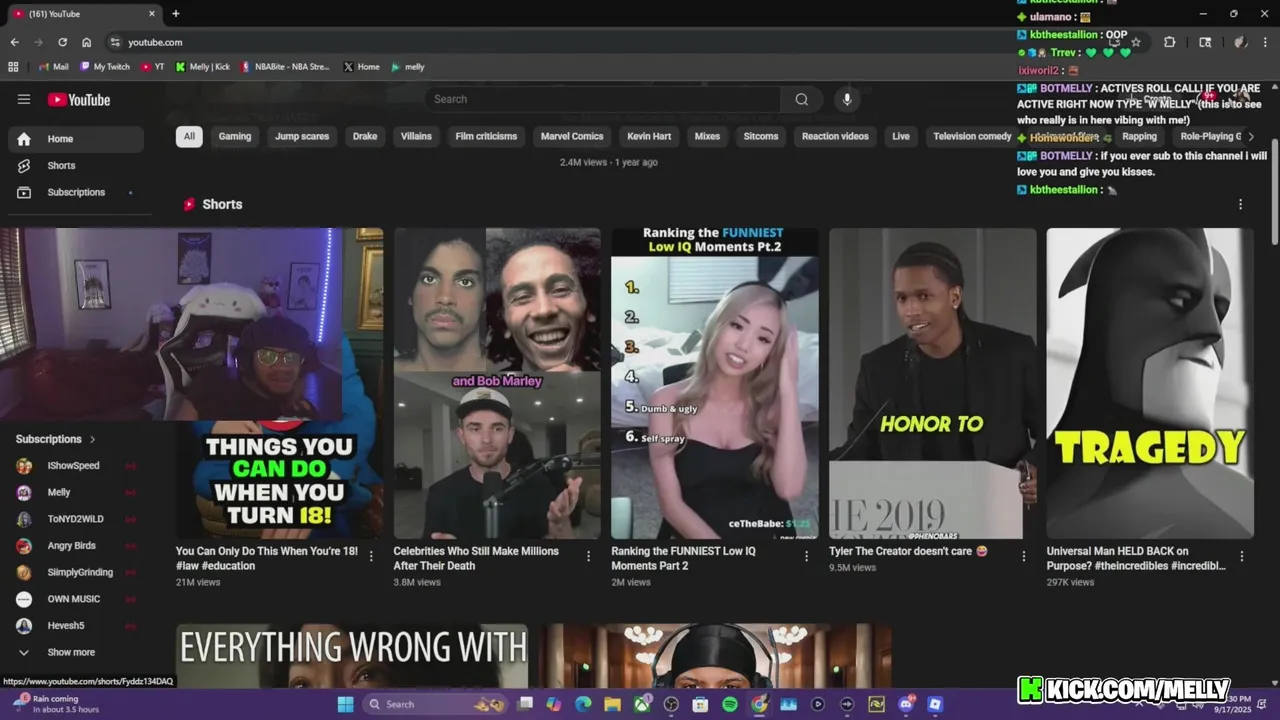
Task: Open File Explorer from the taskbar
Action: tap(612, 704)
